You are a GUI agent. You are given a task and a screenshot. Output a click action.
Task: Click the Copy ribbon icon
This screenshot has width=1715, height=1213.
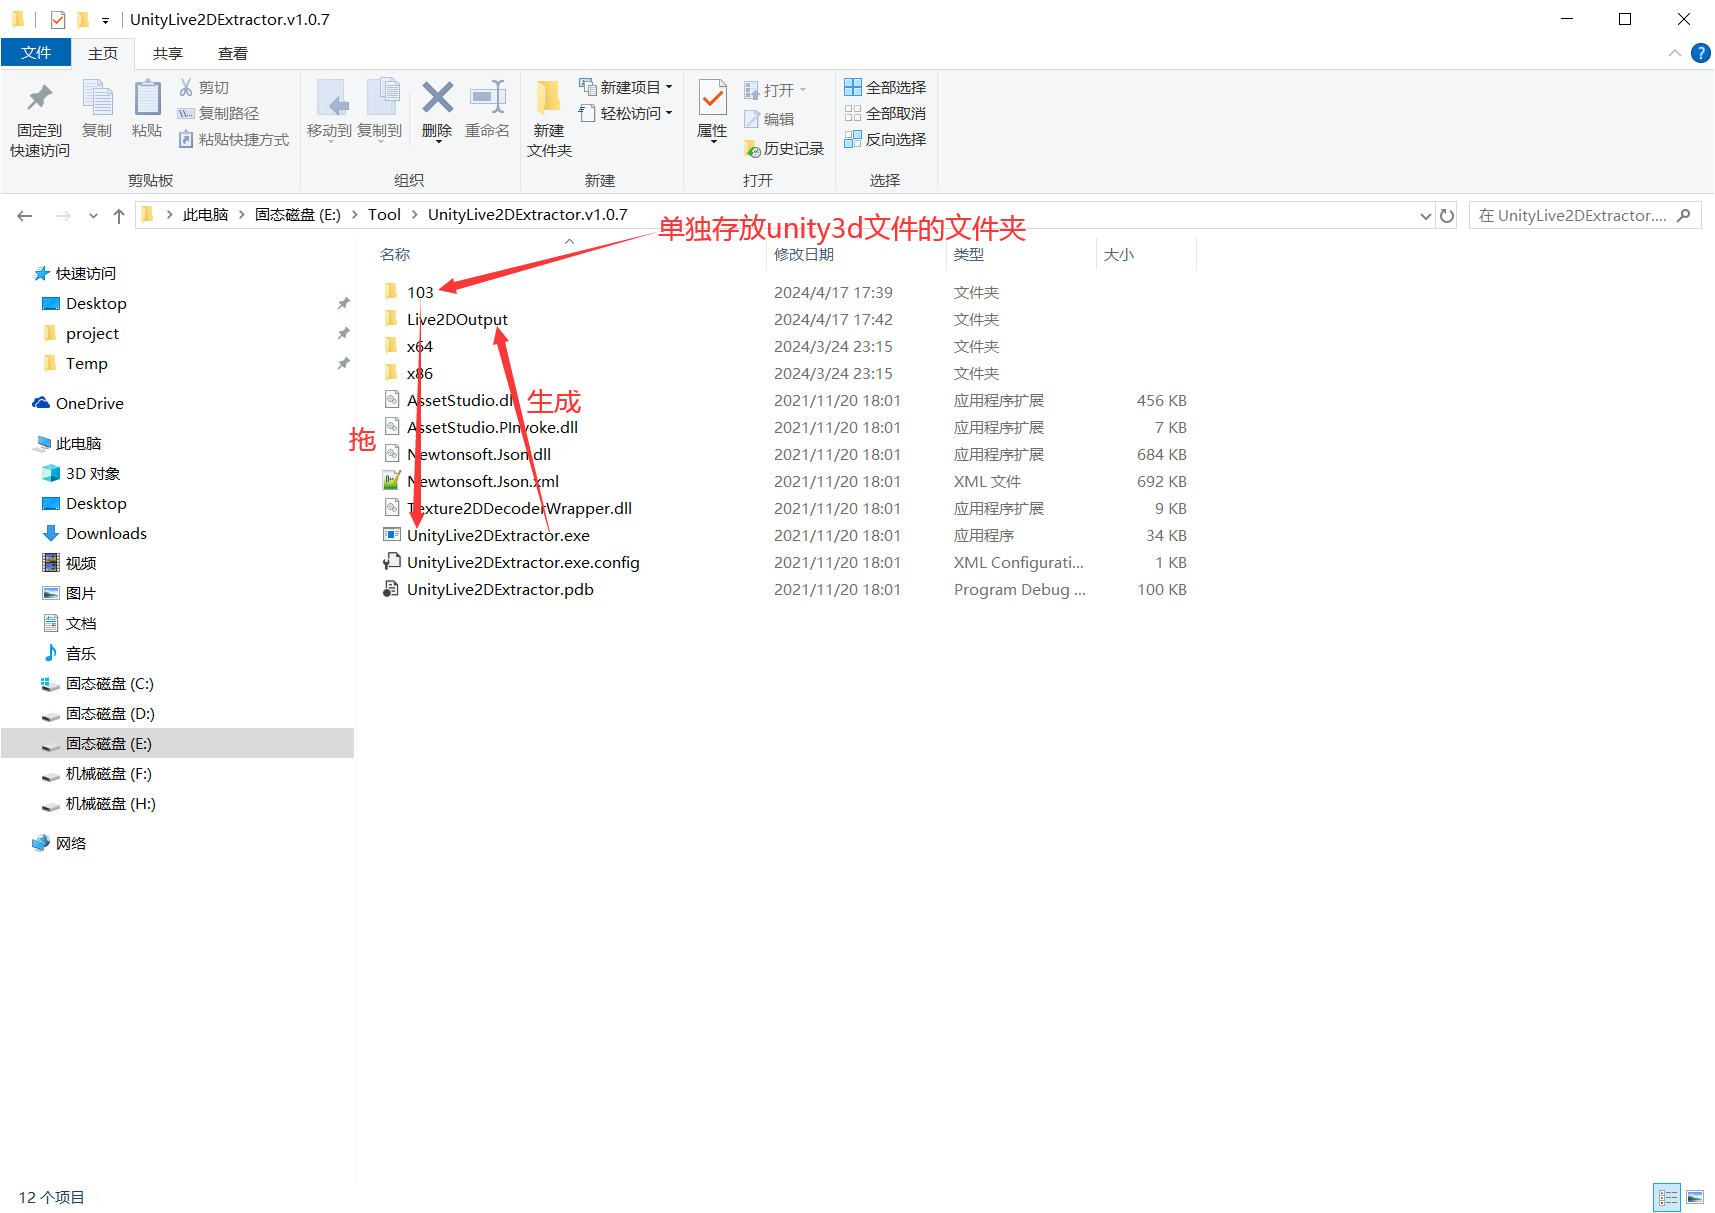pos(97,98)
